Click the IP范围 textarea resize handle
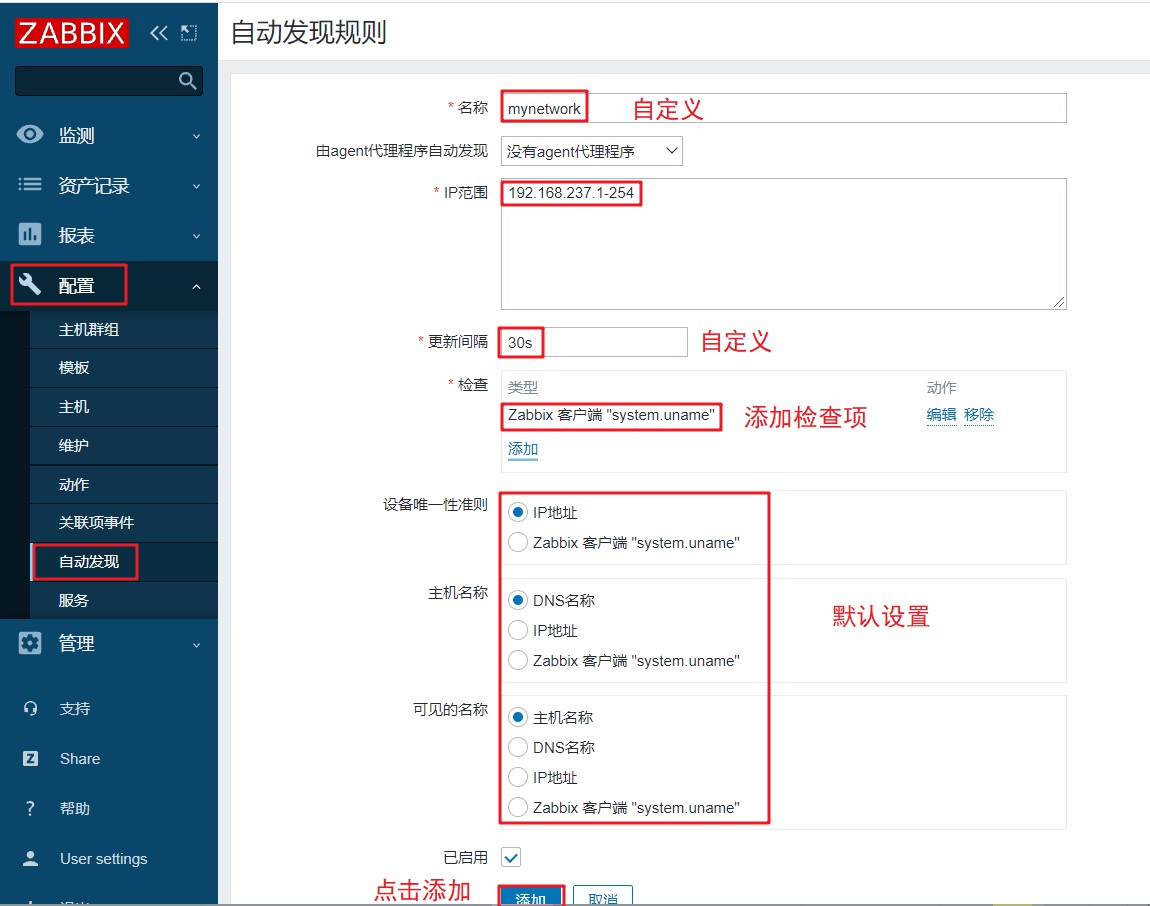The image size is (1150, 906). click(1059, 302)
